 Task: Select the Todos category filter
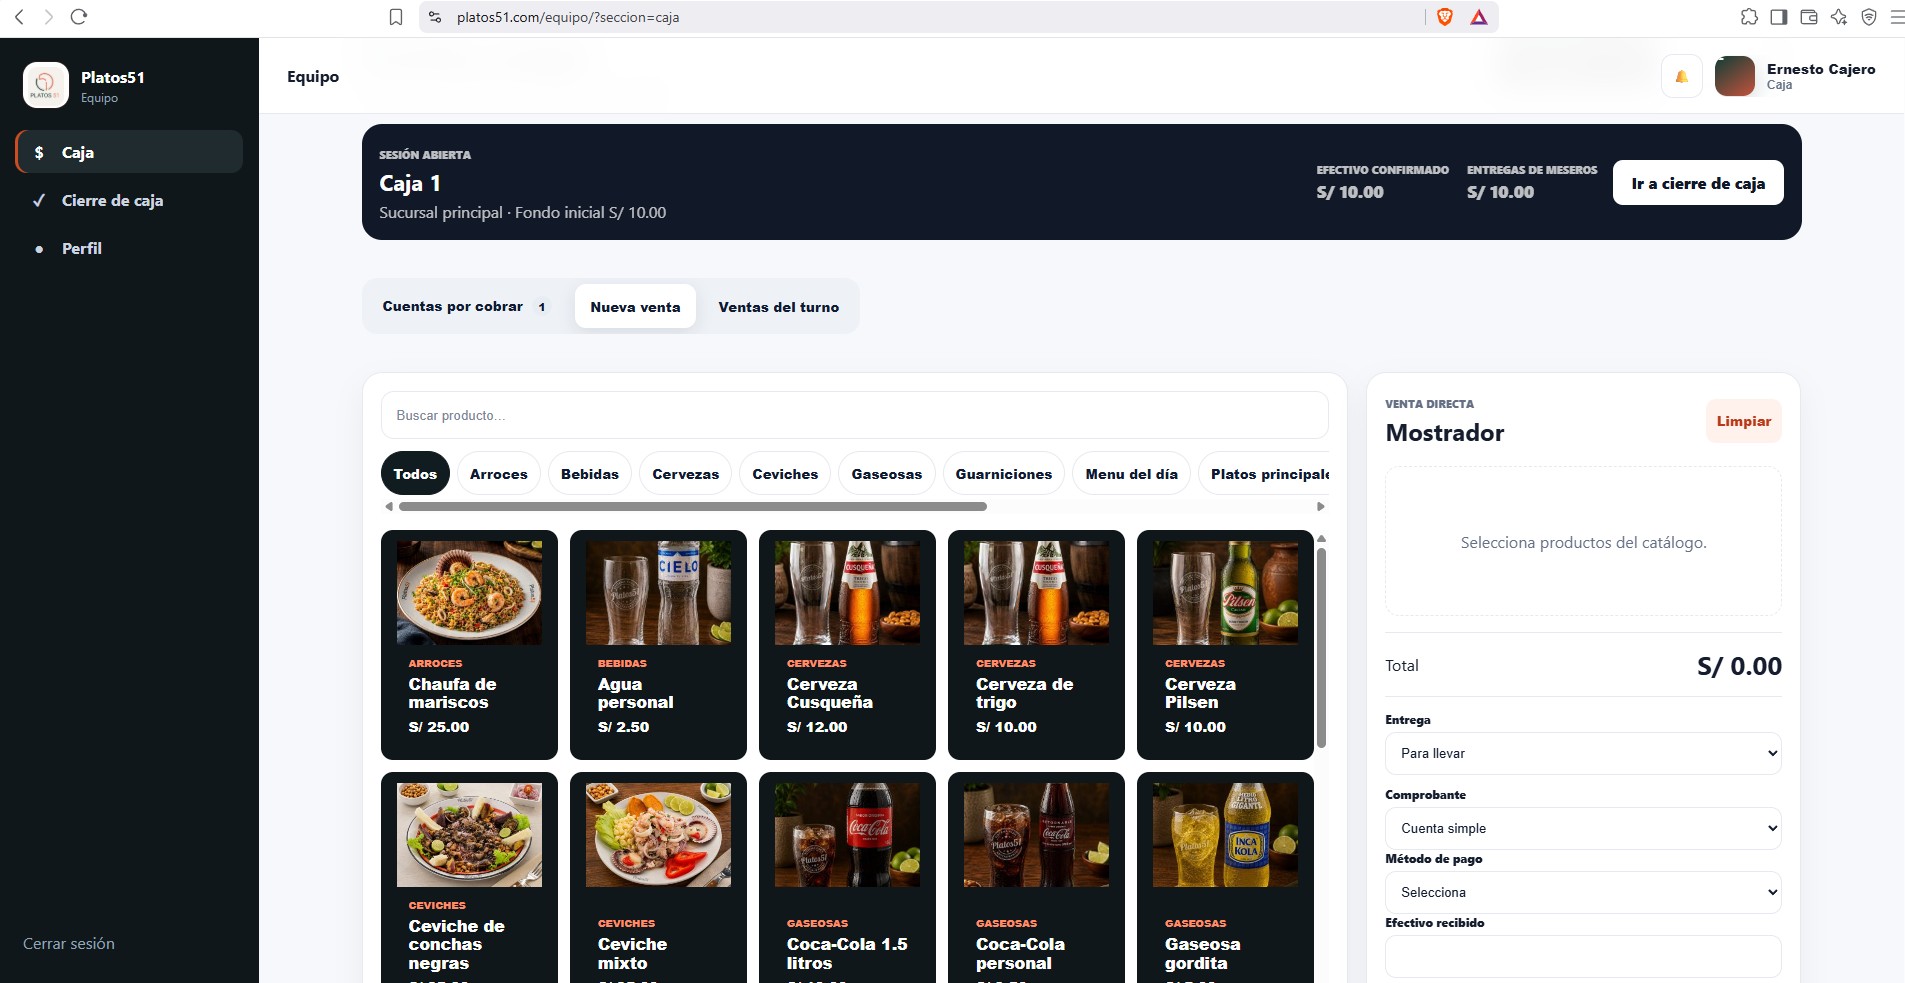point(415,474)
